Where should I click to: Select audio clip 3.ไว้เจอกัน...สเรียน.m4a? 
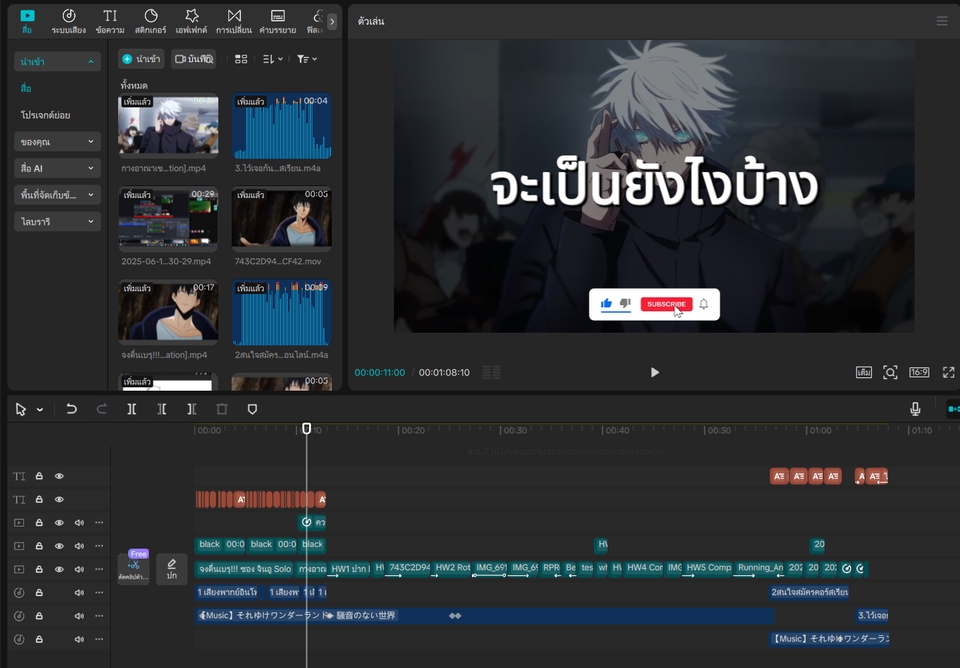click(282, 127)
